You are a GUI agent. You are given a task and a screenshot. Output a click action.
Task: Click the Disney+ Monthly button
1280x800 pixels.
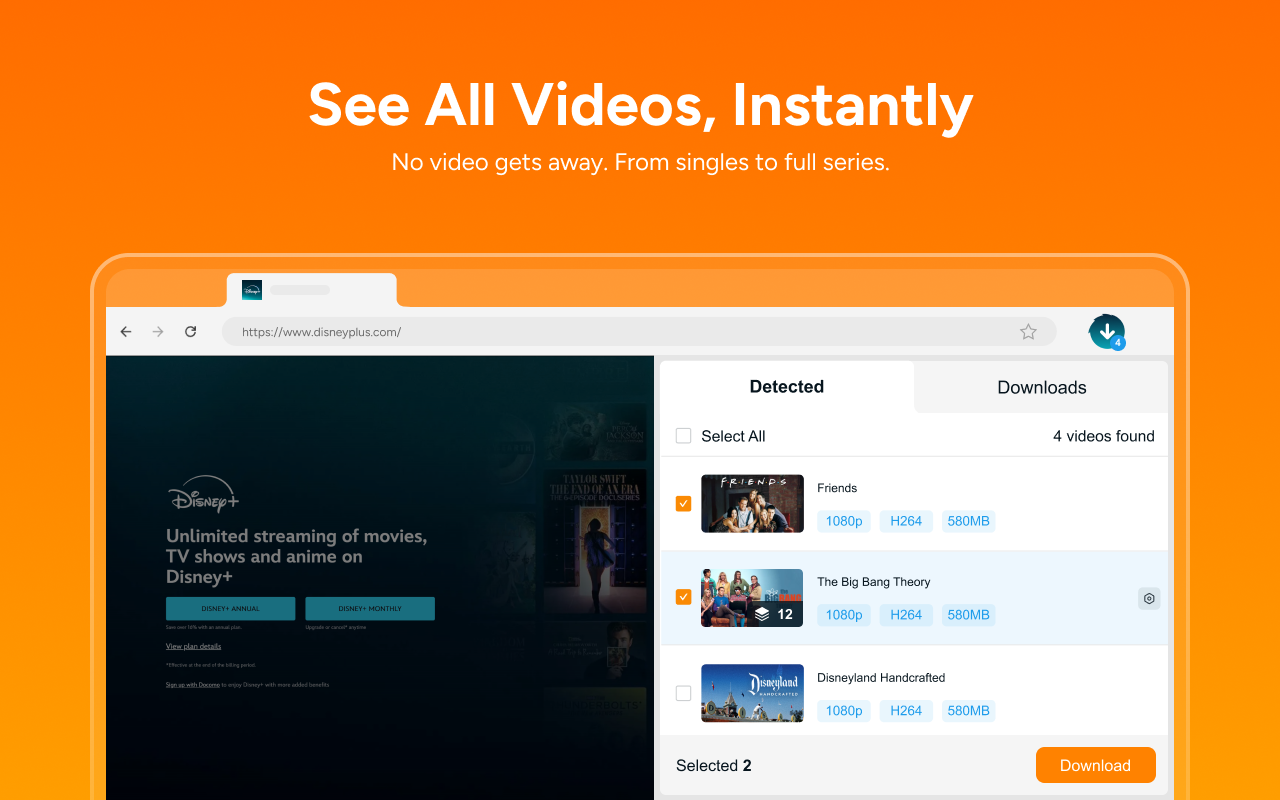pyautogui.click(x=370, y=609)
